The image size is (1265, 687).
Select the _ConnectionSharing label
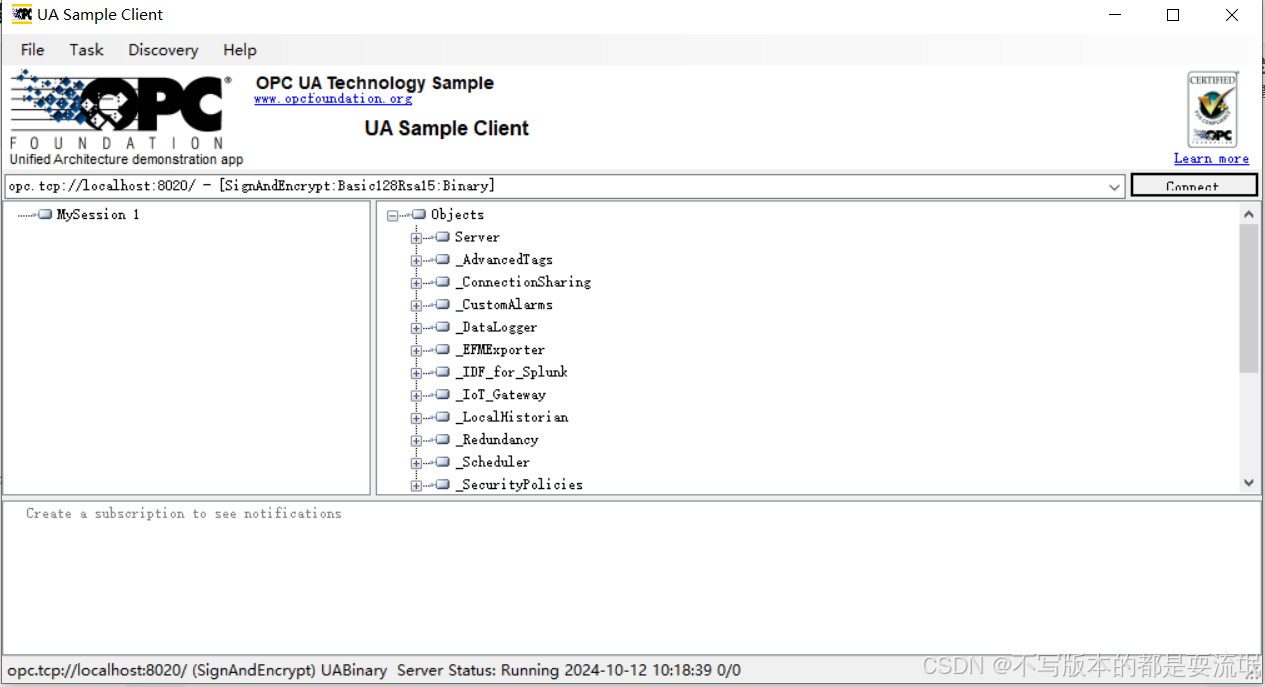[523, 282]
